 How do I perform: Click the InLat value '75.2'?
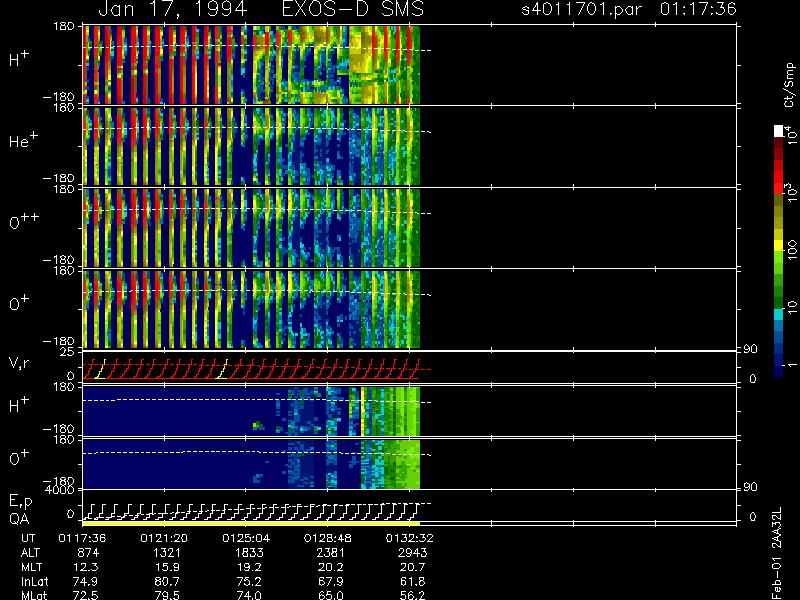(249, 581)
